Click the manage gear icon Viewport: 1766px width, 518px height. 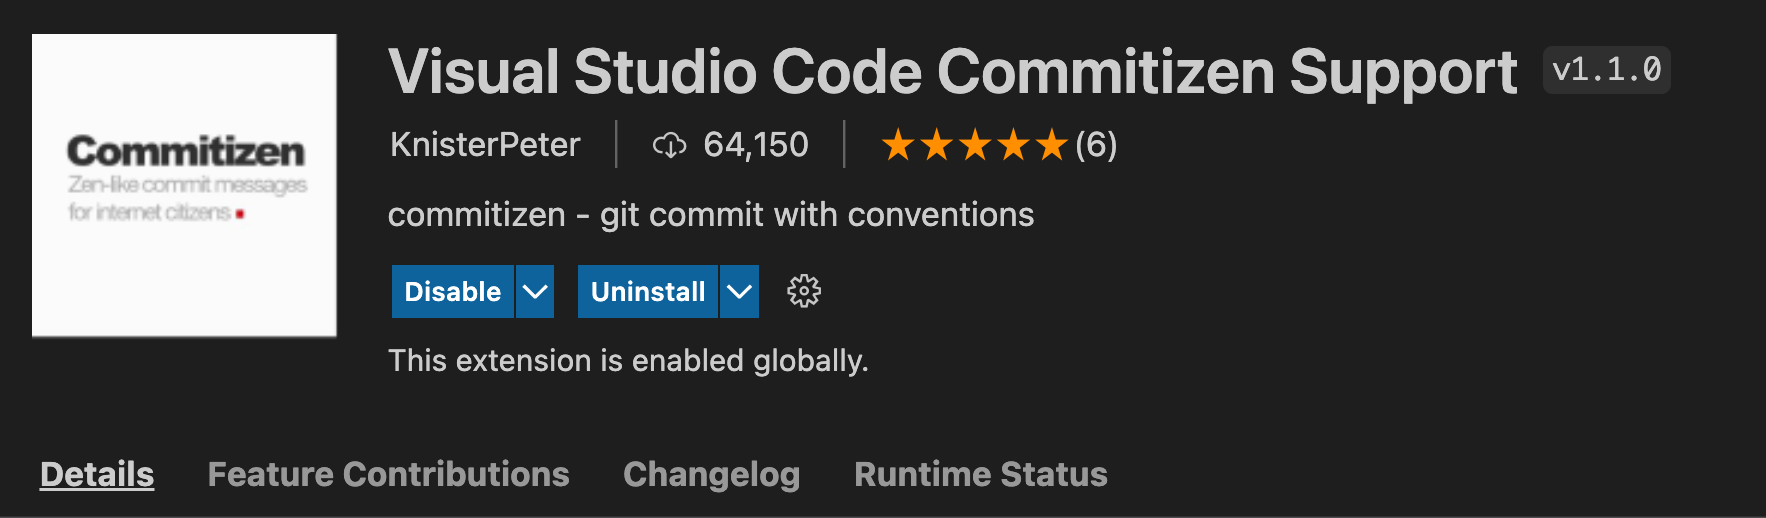point(803,292)
